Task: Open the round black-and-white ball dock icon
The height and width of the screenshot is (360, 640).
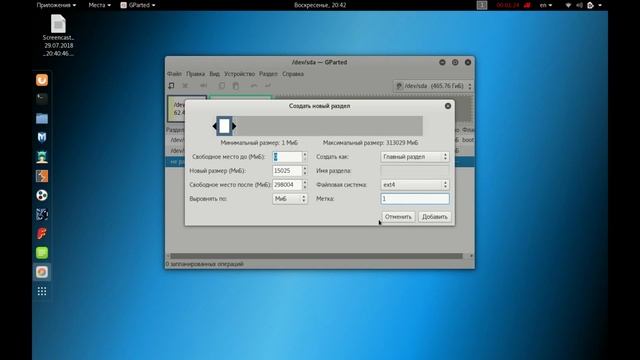Action: pos(42,195)
